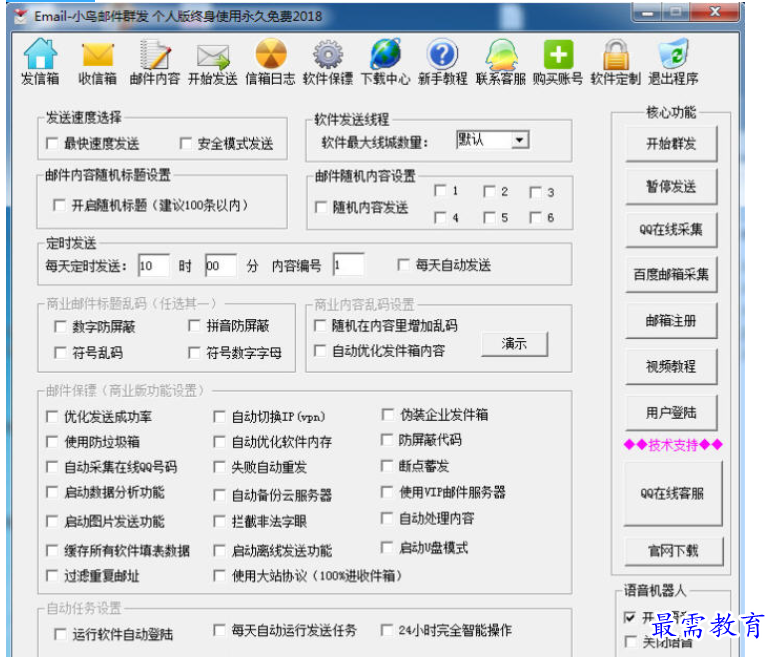Enable 伪装企业发件箱 checkbox
Screen dimensions: 773x657
coord(387,415)
